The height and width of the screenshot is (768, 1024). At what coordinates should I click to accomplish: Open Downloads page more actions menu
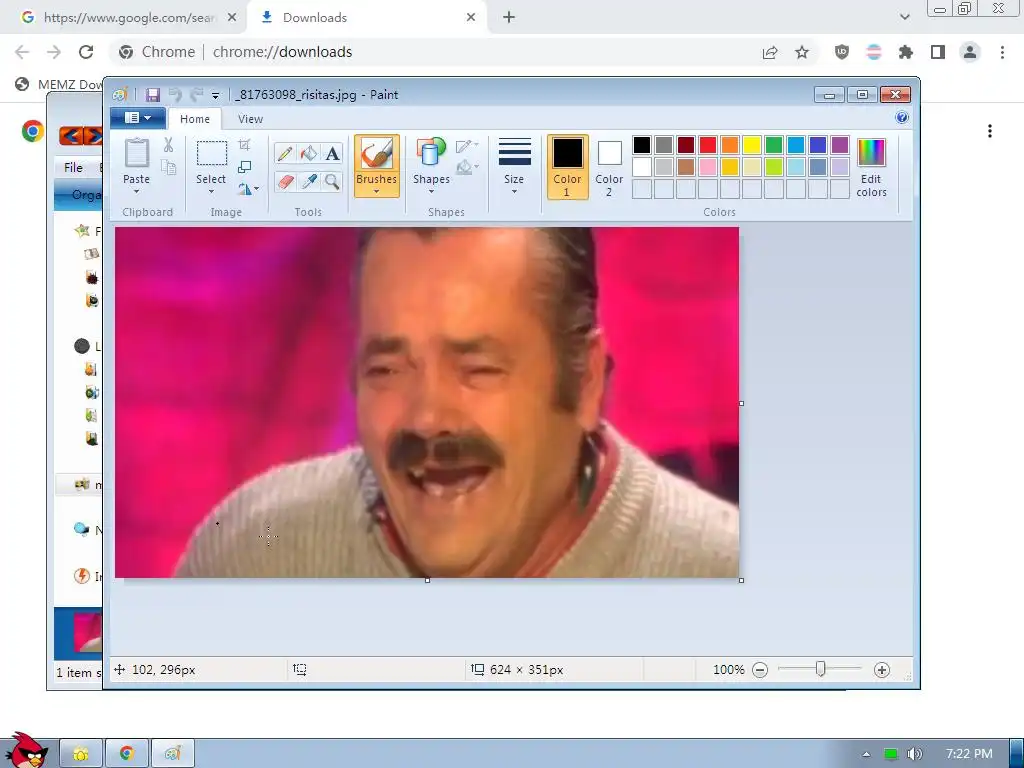tap(990, 131)
